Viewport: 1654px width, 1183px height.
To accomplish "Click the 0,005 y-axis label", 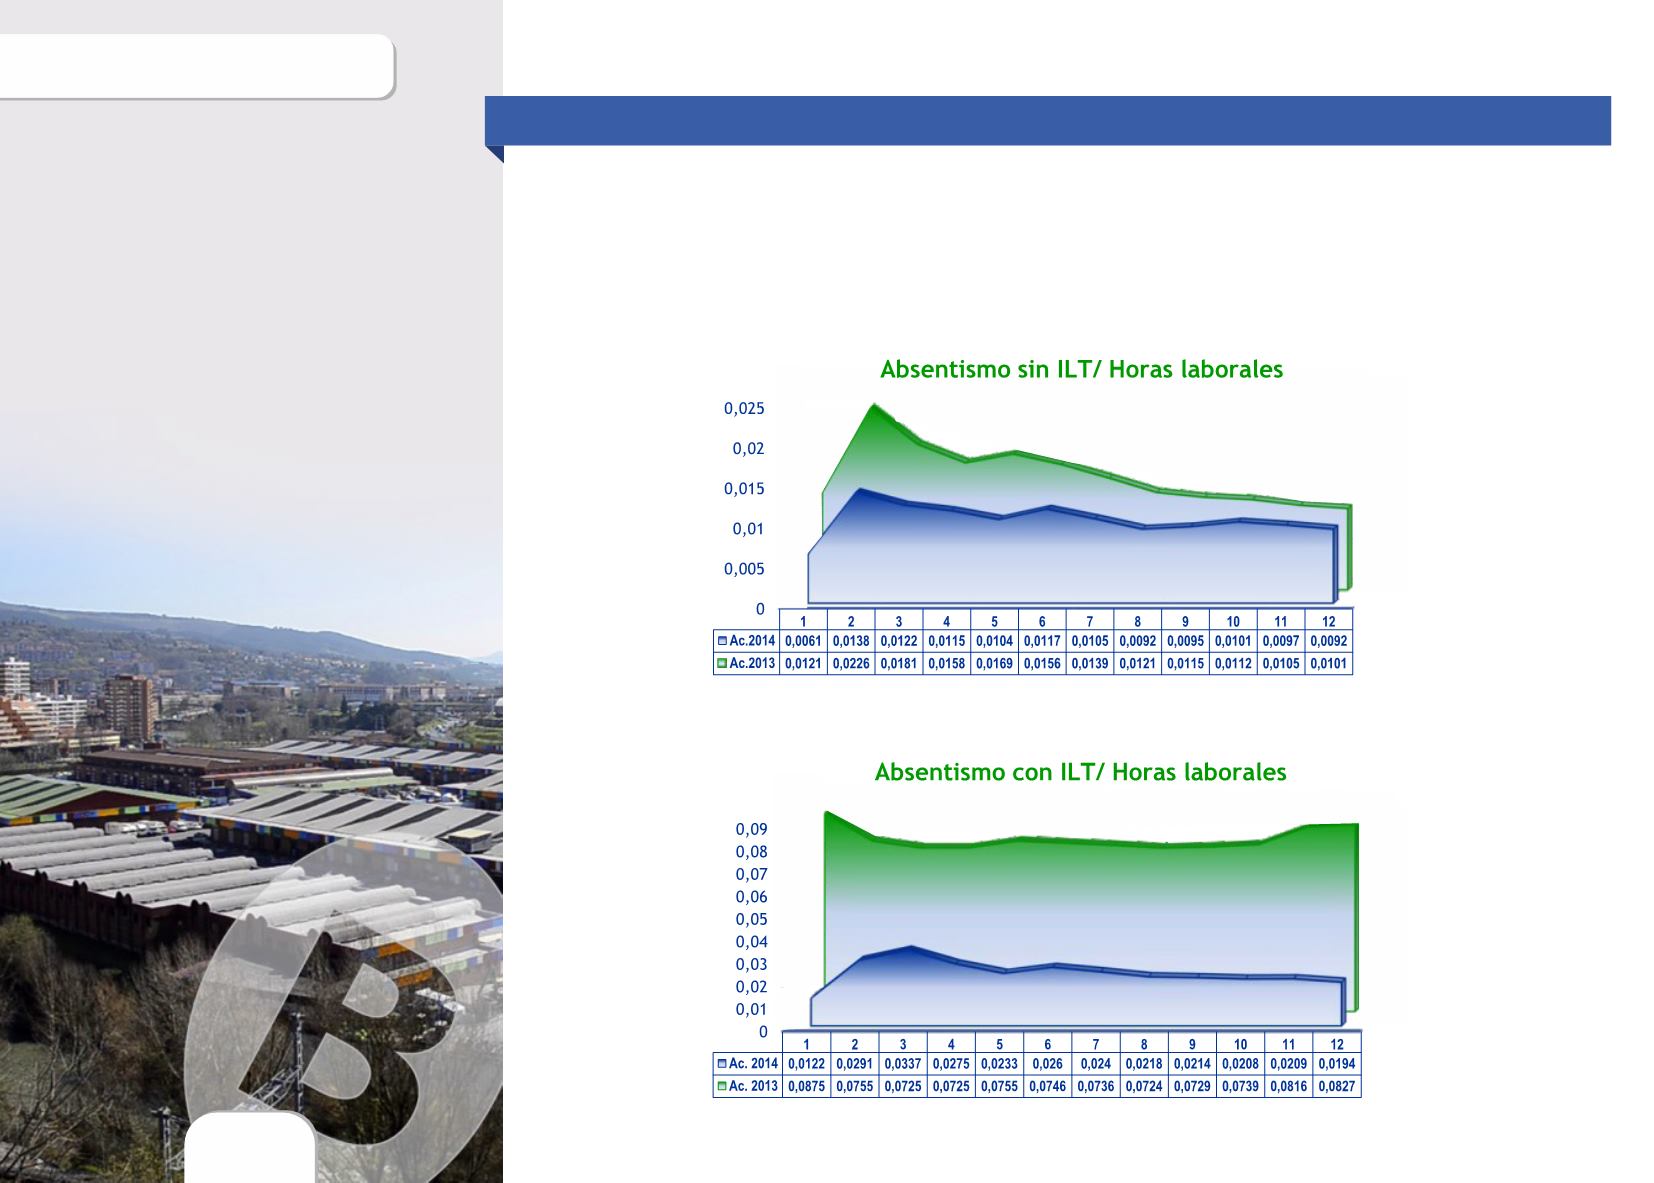I will coord(744,569).
